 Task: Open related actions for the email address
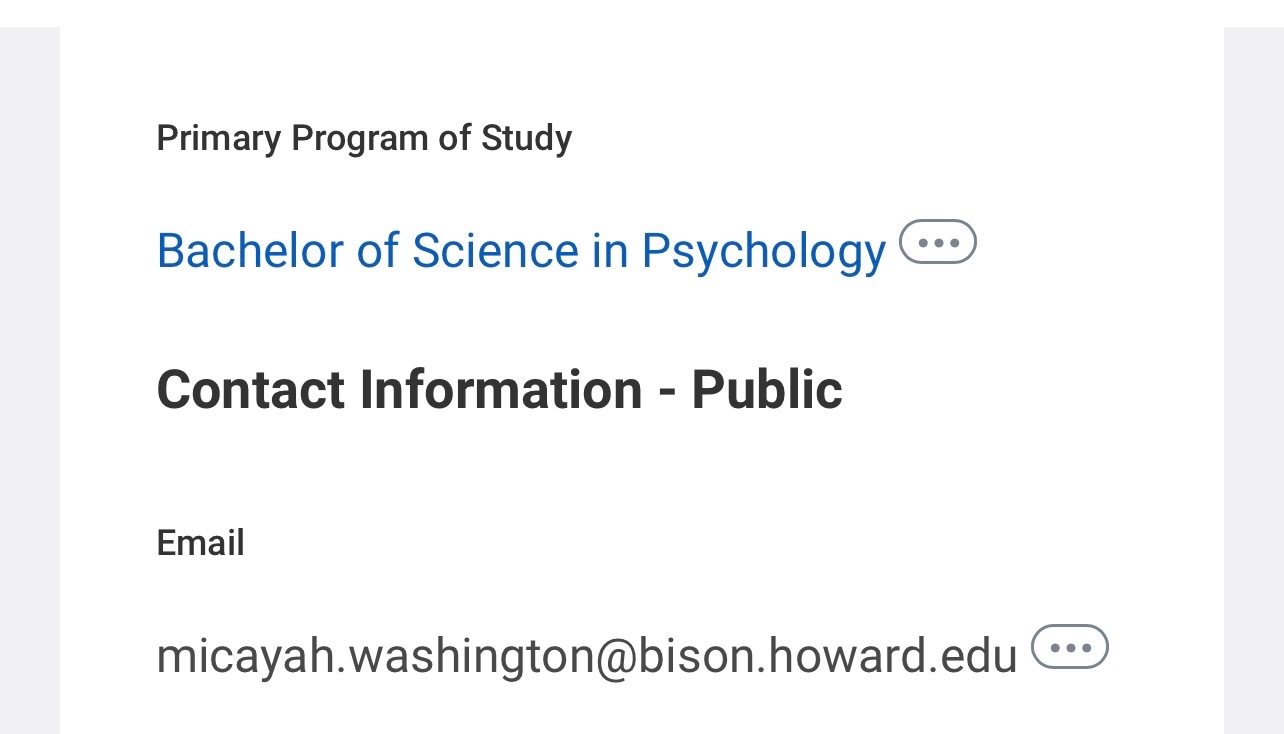(x=1069, y=647)
